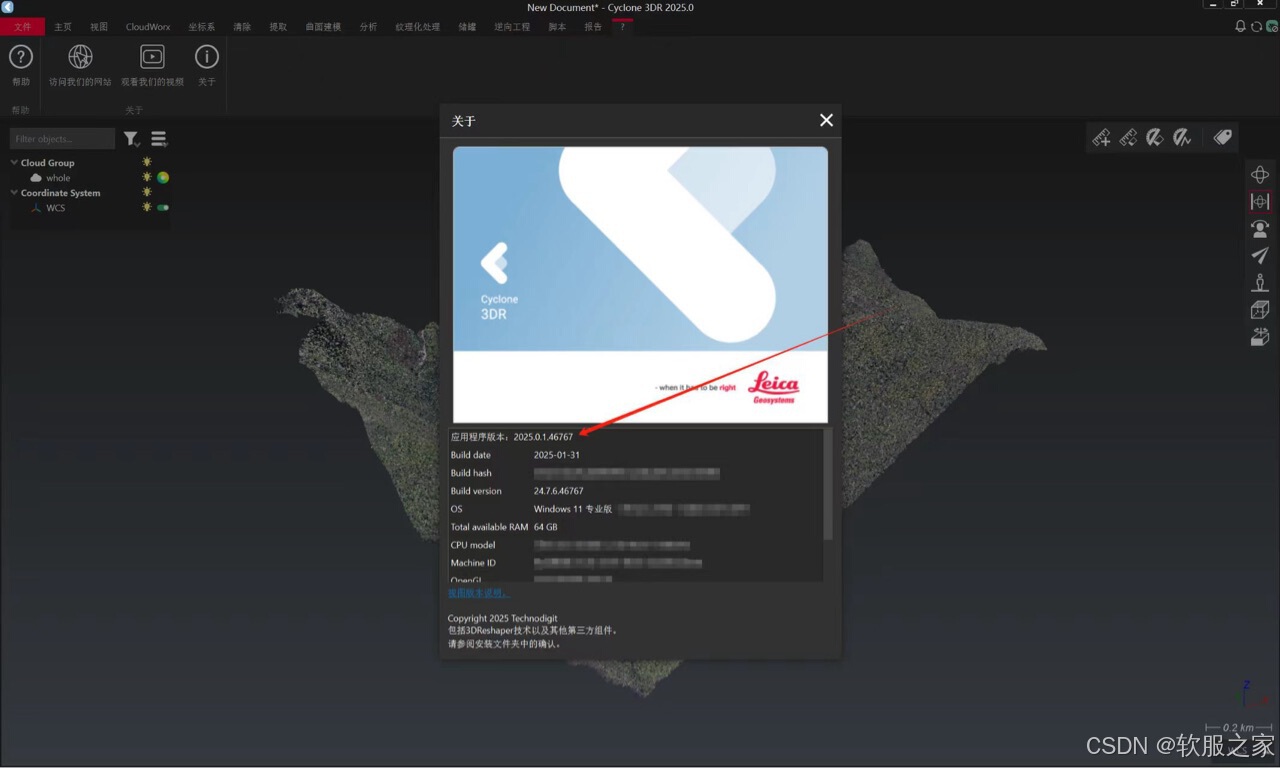Switch to the 报告 ribbon tab

point(593,27)
